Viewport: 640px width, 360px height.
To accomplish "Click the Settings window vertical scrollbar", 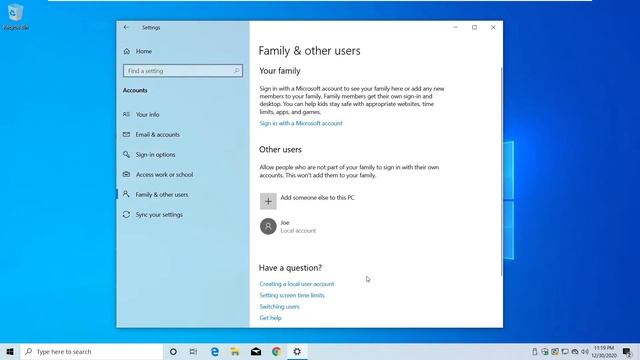I will (x=502, y=171).
